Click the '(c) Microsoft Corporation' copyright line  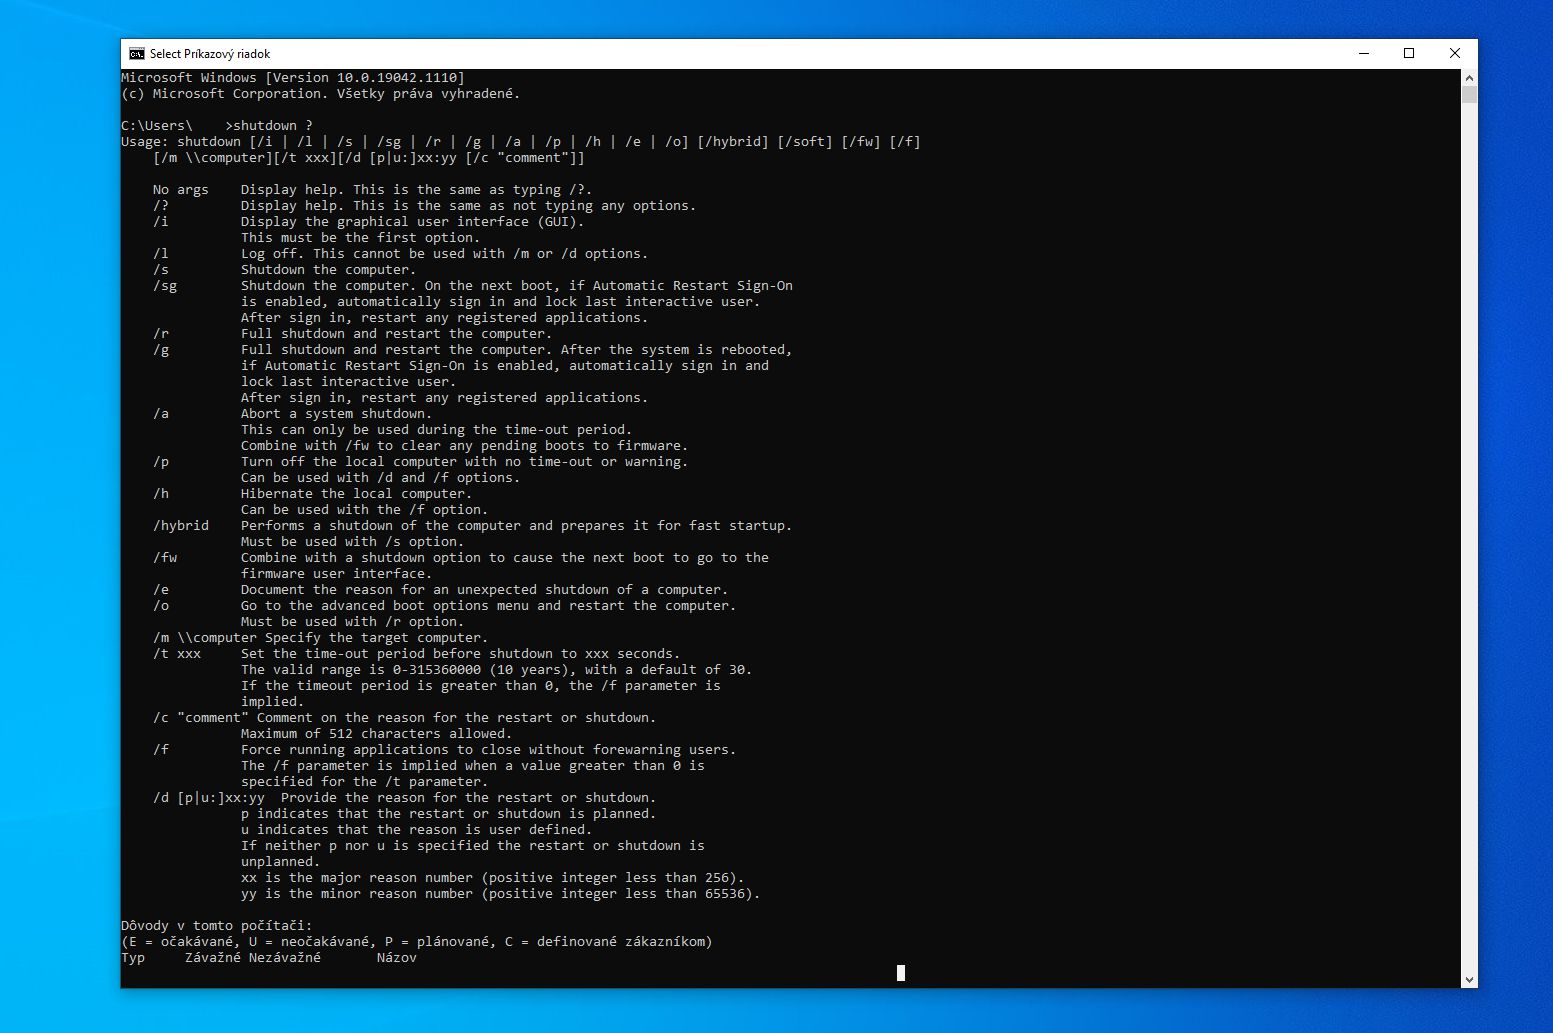point(321,94)
